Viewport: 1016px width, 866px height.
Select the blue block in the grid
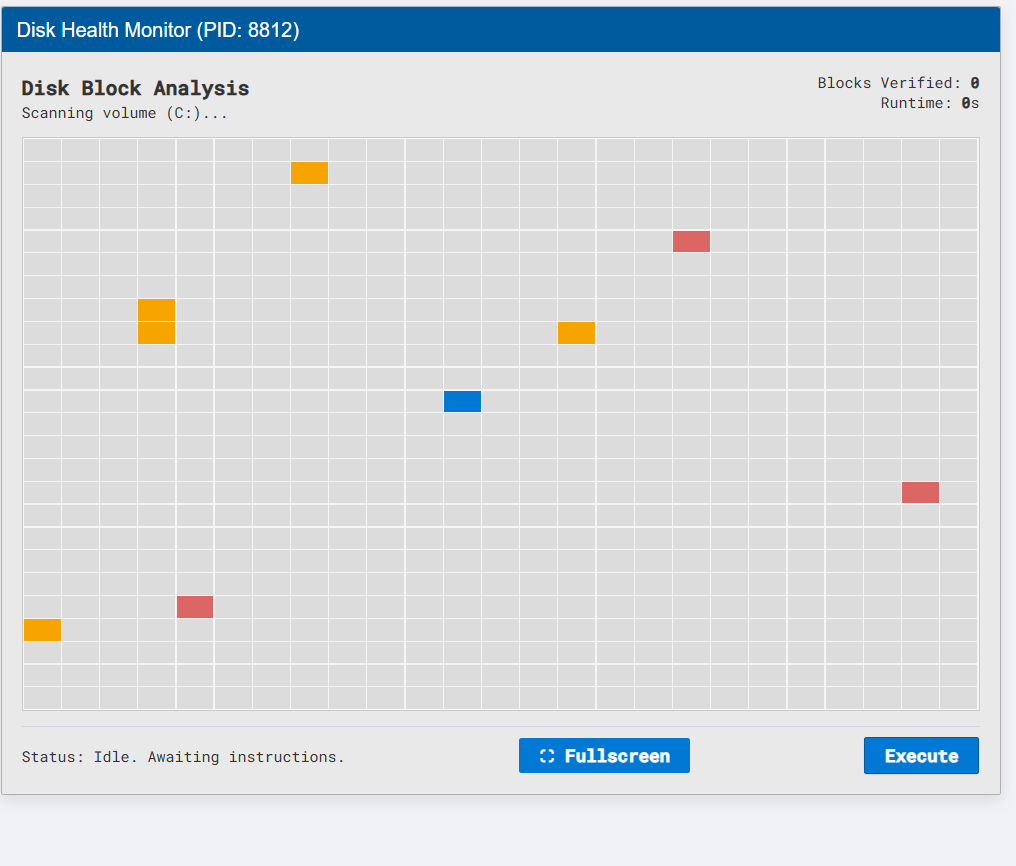(462, 401)
